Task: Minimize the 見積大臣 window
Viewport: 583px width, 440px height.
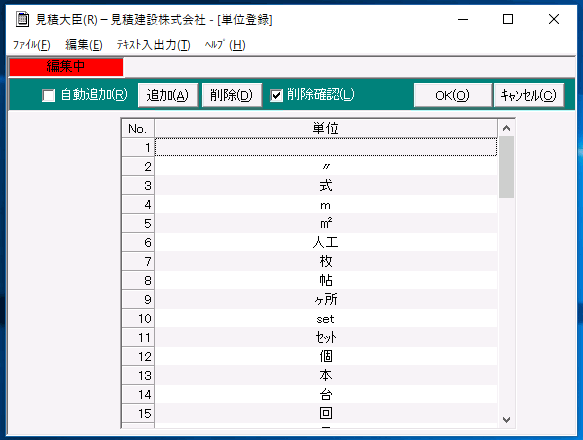Action: (463, 19)
